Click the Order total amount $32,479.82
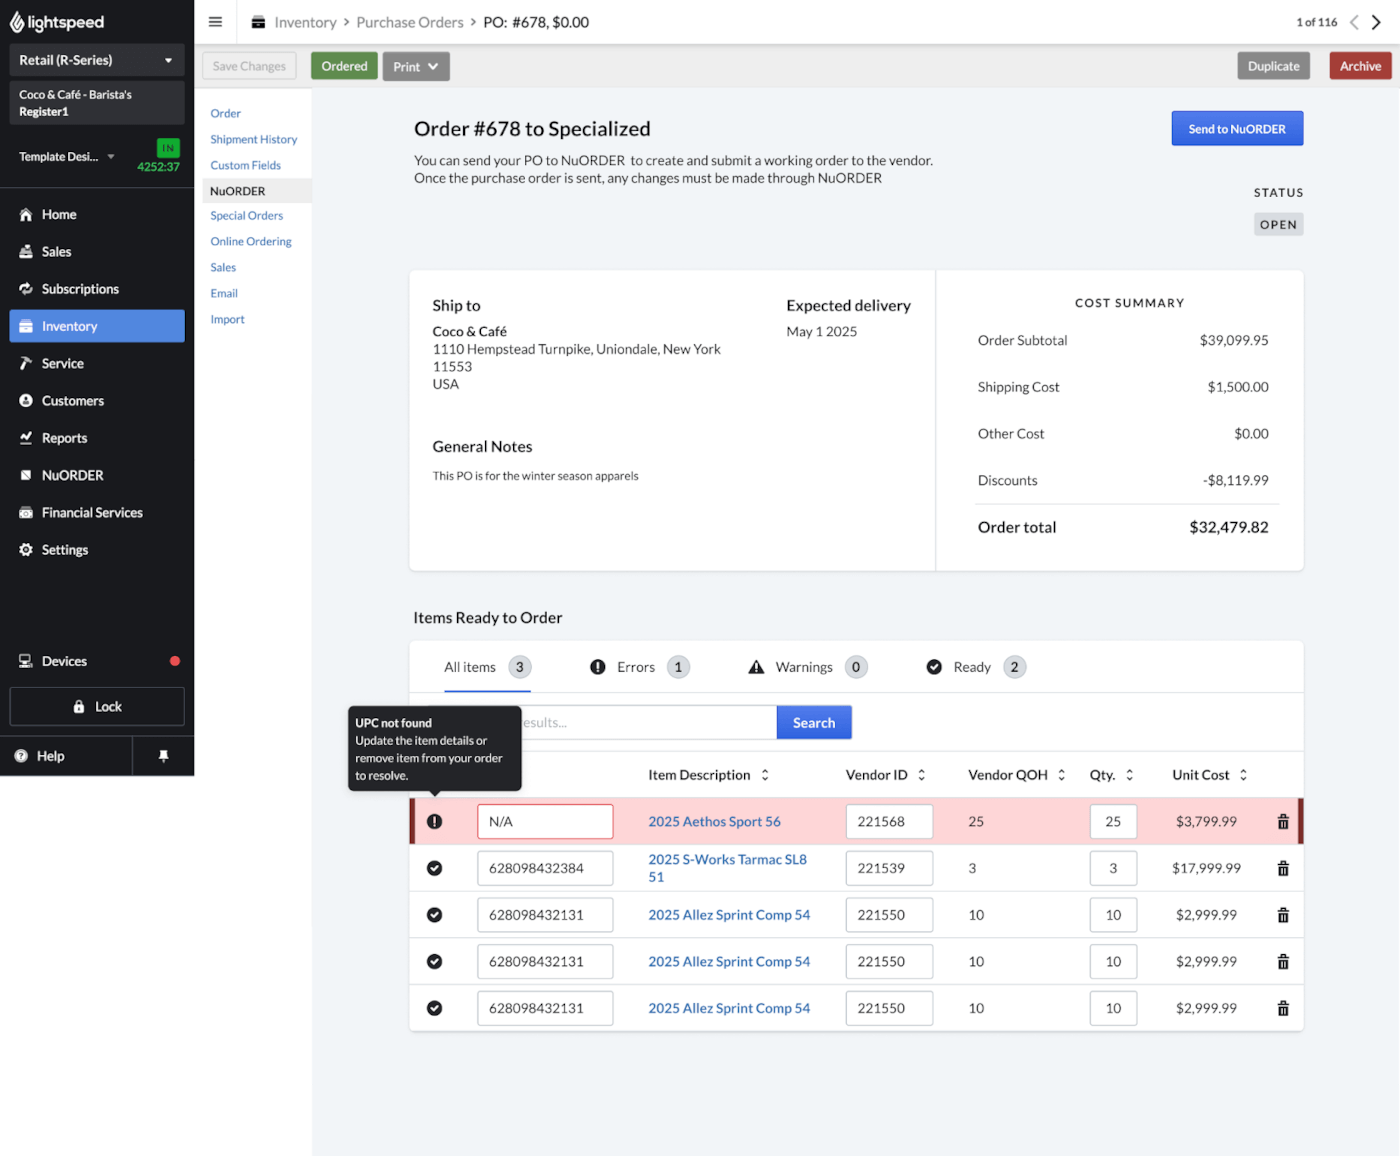 1228,528
